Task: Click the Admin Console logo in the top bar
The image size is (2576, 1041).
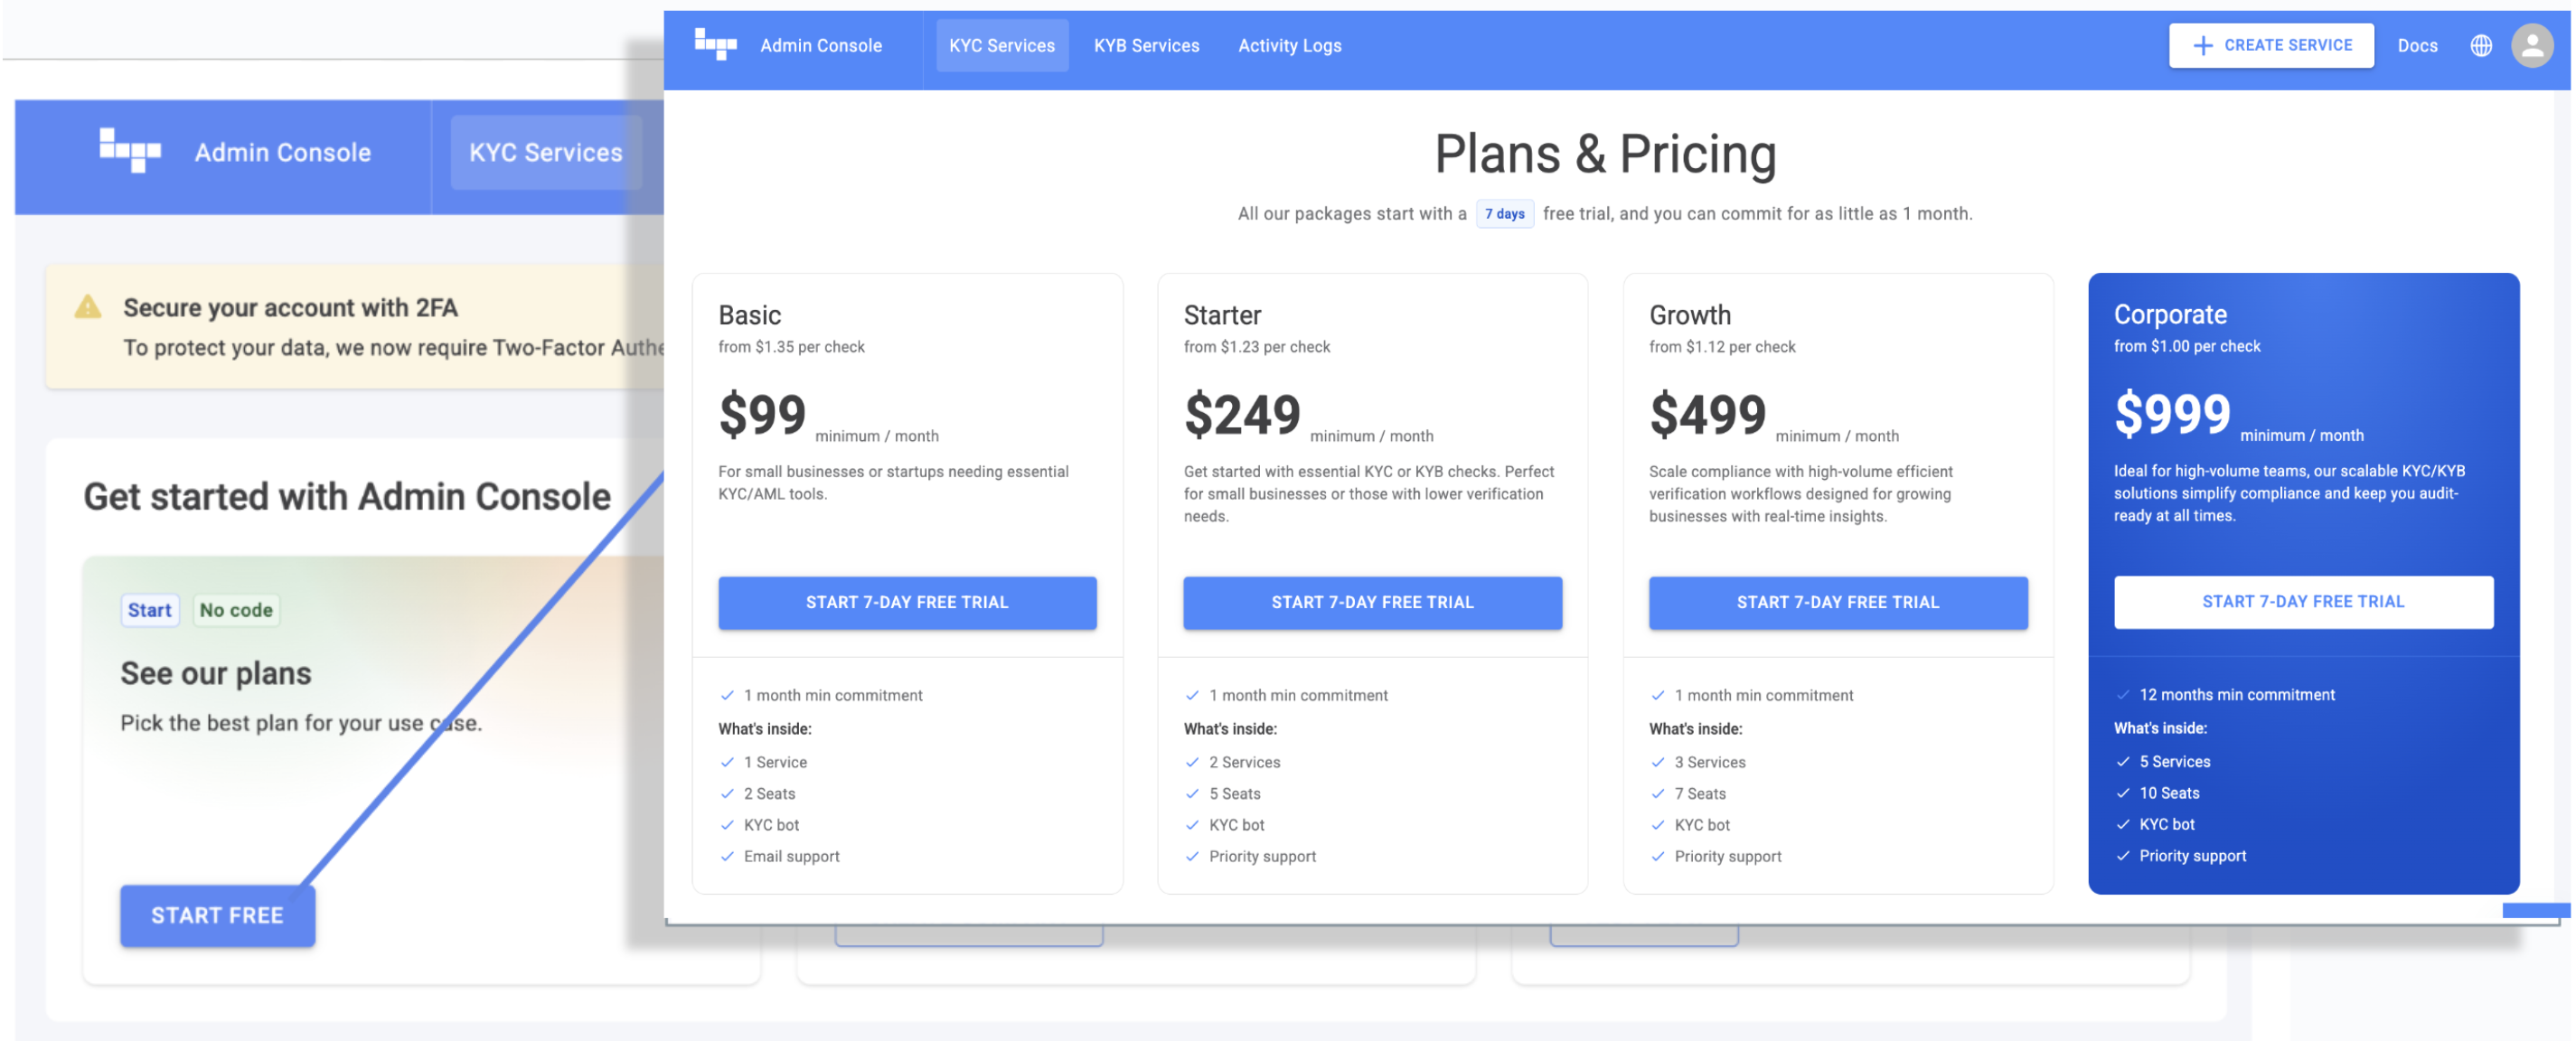Action: [x=716, y=45]
